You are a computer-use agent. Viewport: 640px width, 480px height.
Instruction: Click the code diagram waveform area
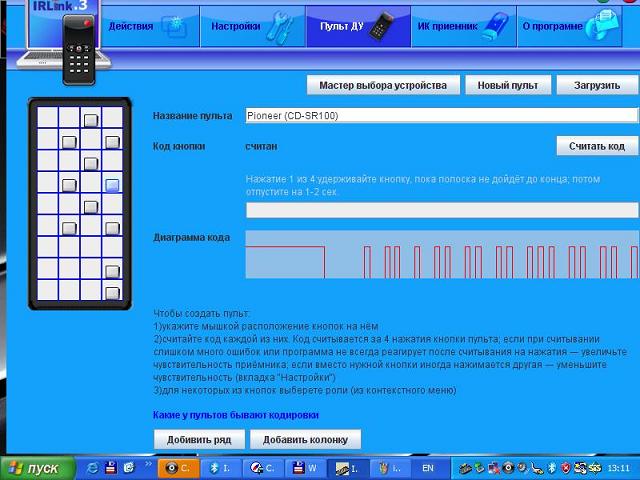tap(441, 255)
